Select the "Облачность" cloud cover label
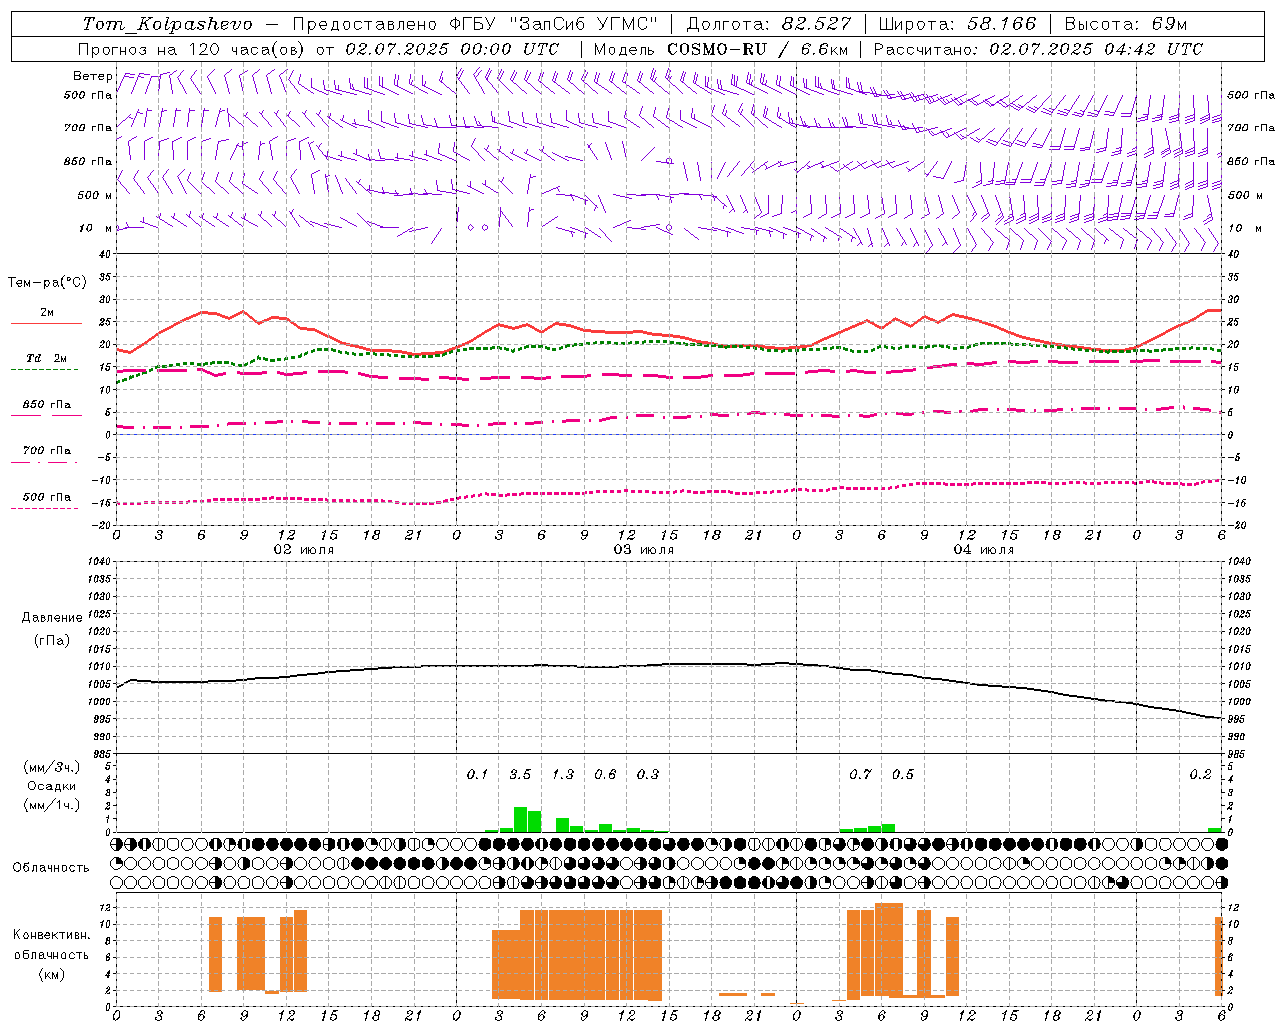1280x1024 pixels. pyautogui.click(x=51, y=868)
